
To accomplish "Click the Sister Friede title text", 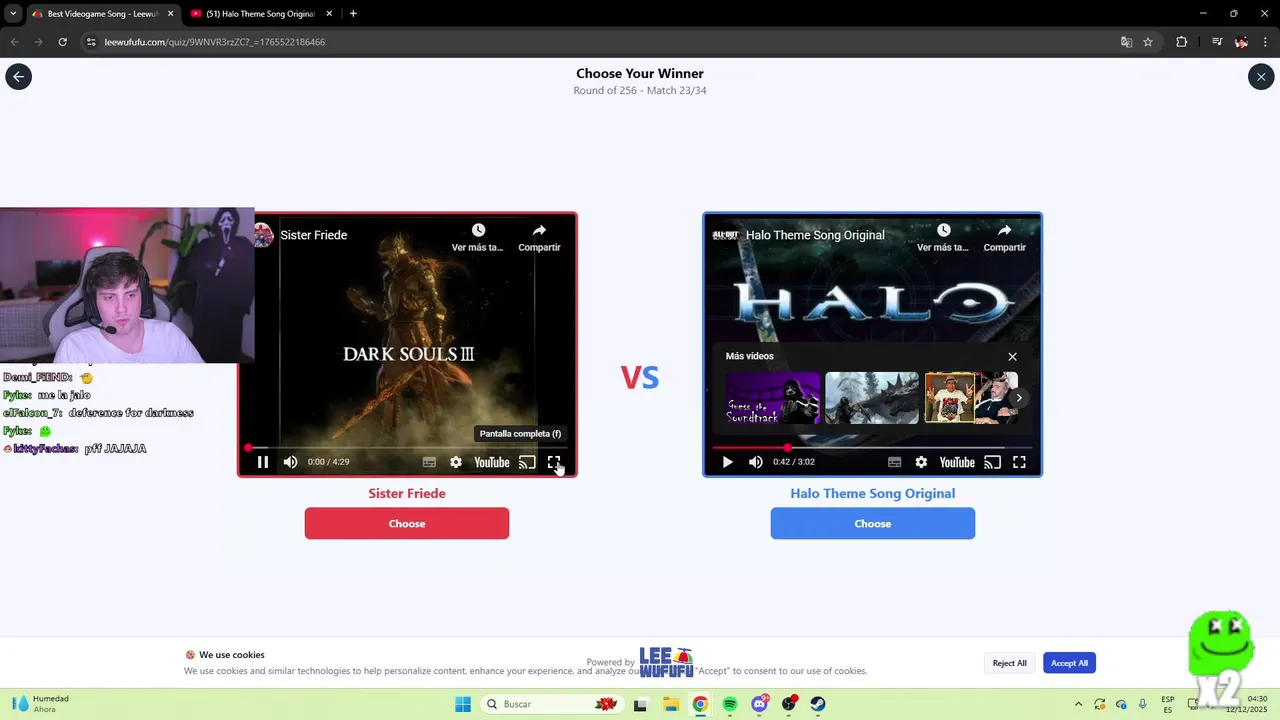I will pyautogui.click(x=407, y=493).
